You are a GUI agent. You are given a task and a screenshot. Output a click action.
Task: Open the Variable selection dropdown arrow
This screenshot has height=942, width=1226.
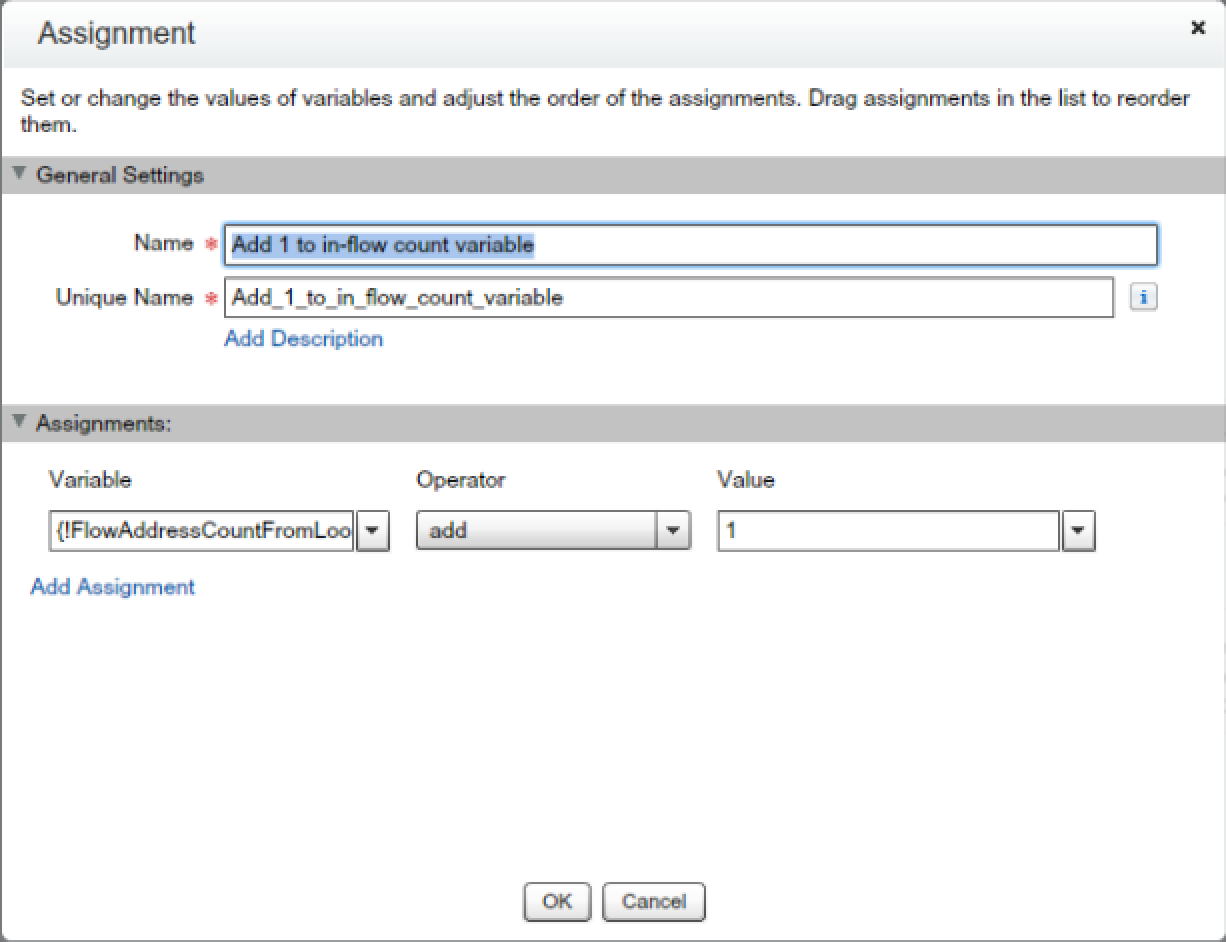tap(371, 531)
